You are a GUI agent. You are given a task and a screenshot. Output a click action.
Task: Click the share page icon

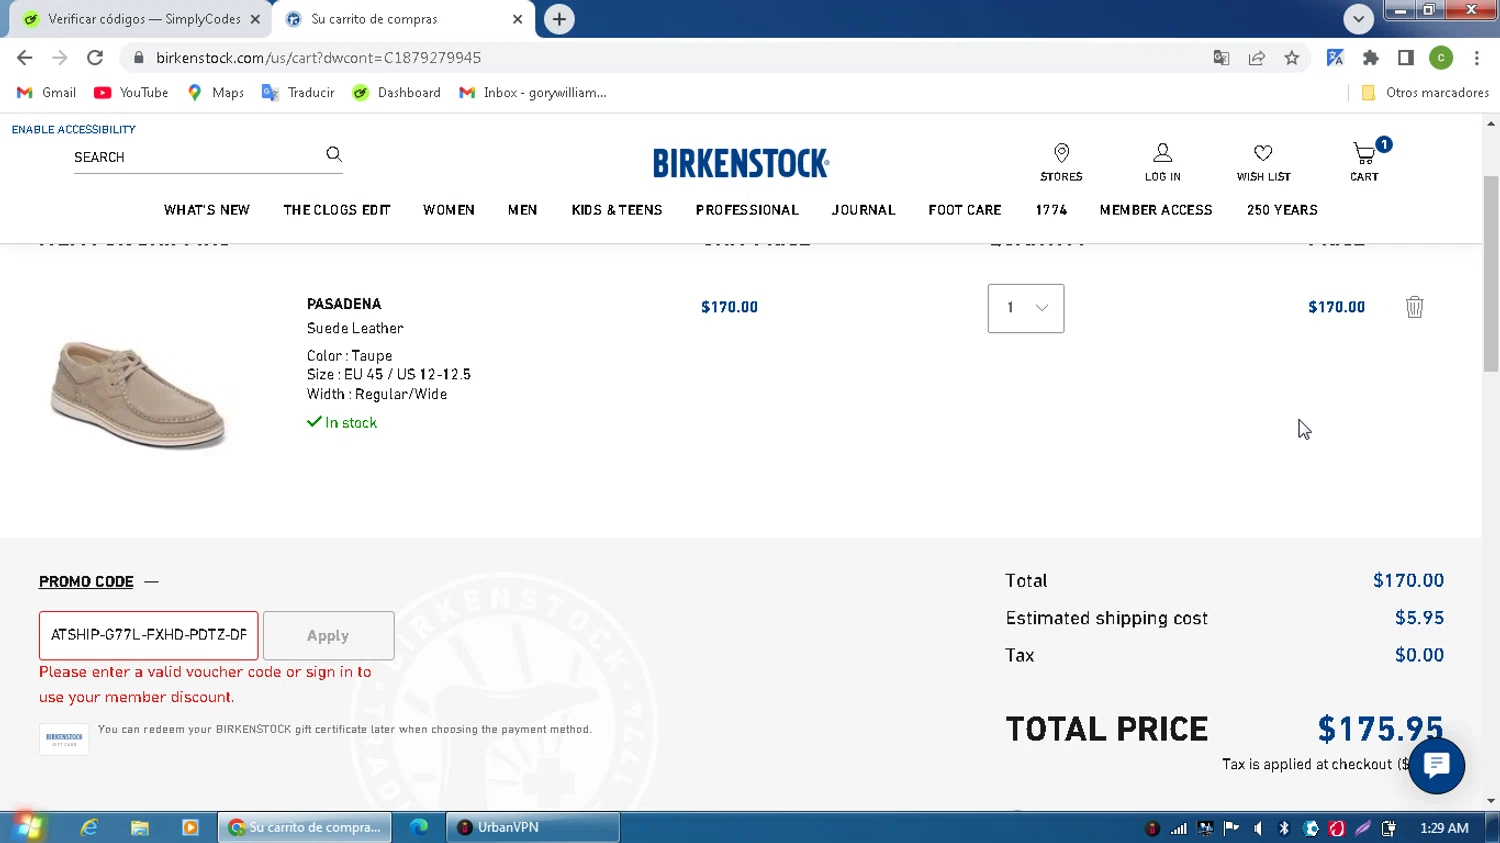pyautogui.click(x=1257, y=58)
